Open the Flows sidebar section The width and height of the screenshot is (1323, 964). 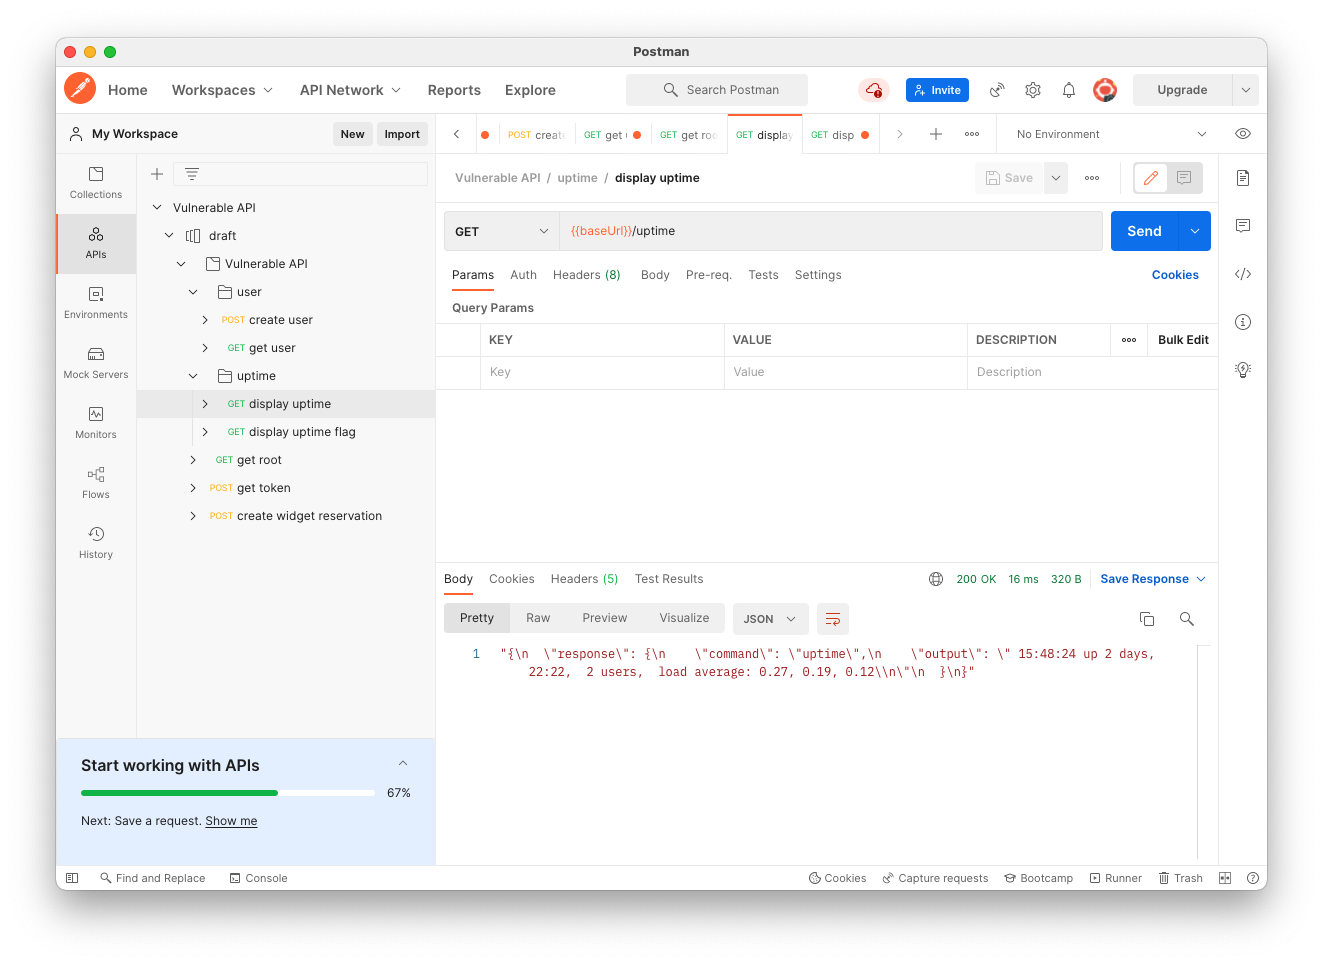click(96, 483)
